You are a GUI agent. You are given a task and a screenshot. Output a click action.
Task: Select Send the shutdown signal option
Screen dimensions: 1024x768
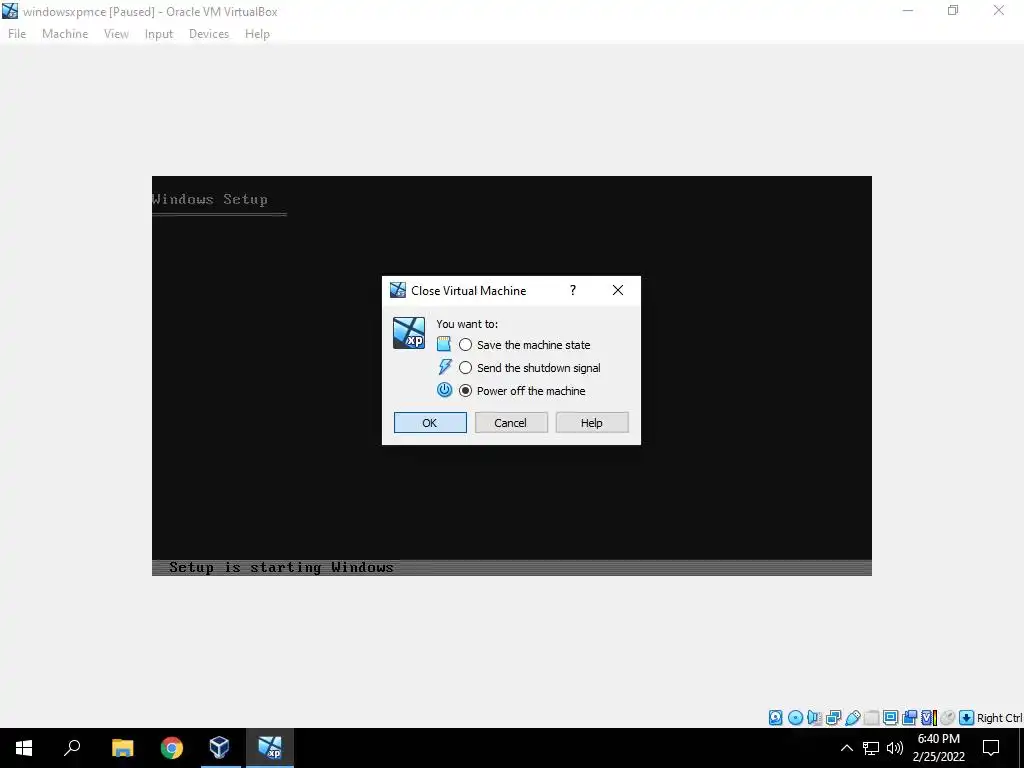[x=530, y=368]
